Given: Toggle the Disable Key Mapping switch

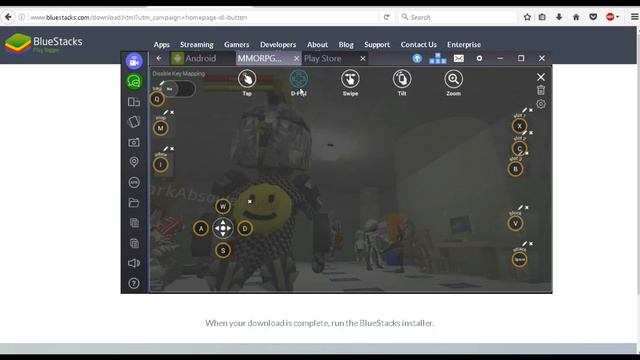Looking at the screenshot, I should click(x=179, y=89).
